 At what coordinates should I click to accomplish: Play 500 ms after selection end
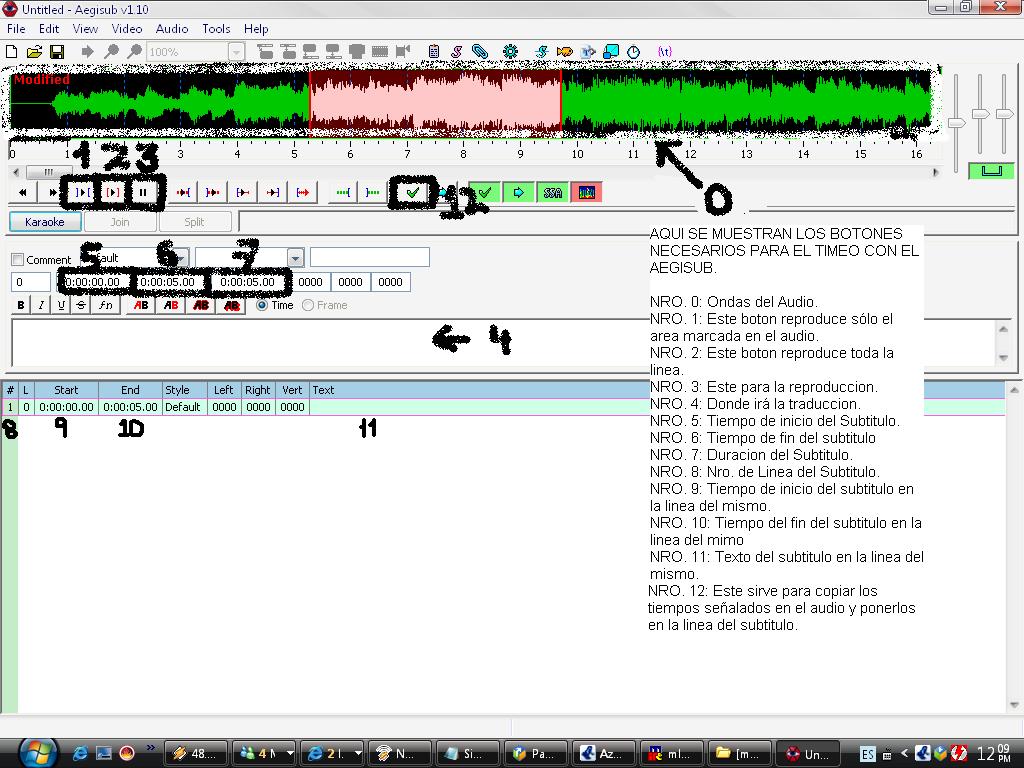[213, 193]
